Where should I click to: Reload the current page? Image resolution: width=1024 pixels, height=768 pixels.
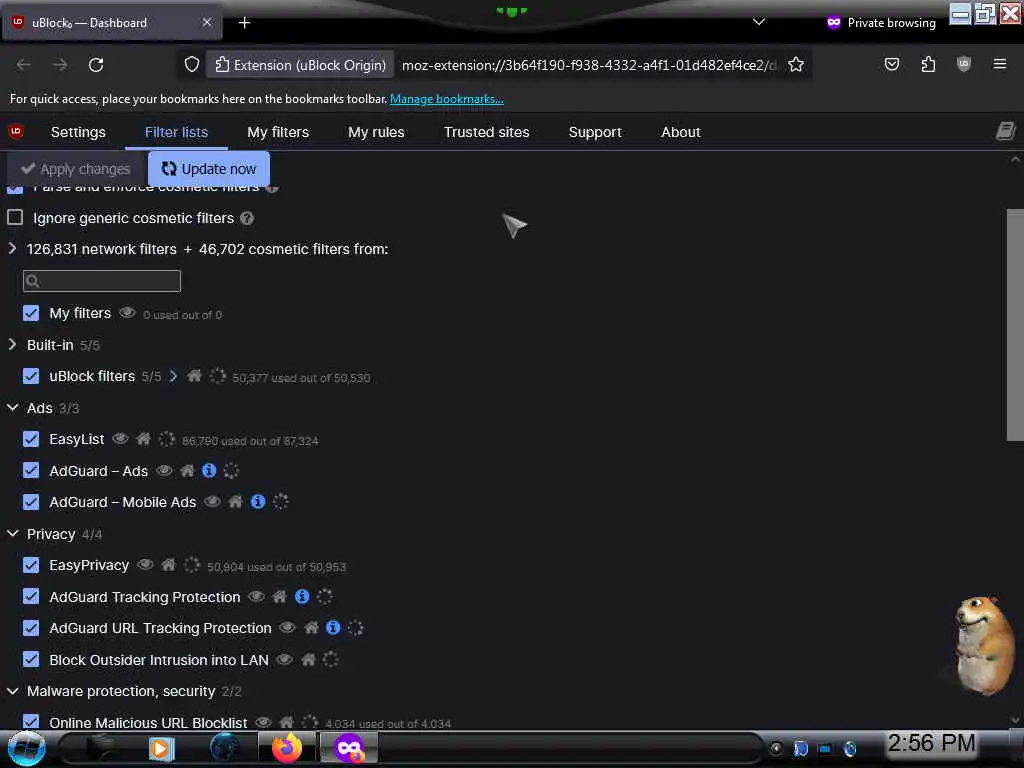(96, 65)
